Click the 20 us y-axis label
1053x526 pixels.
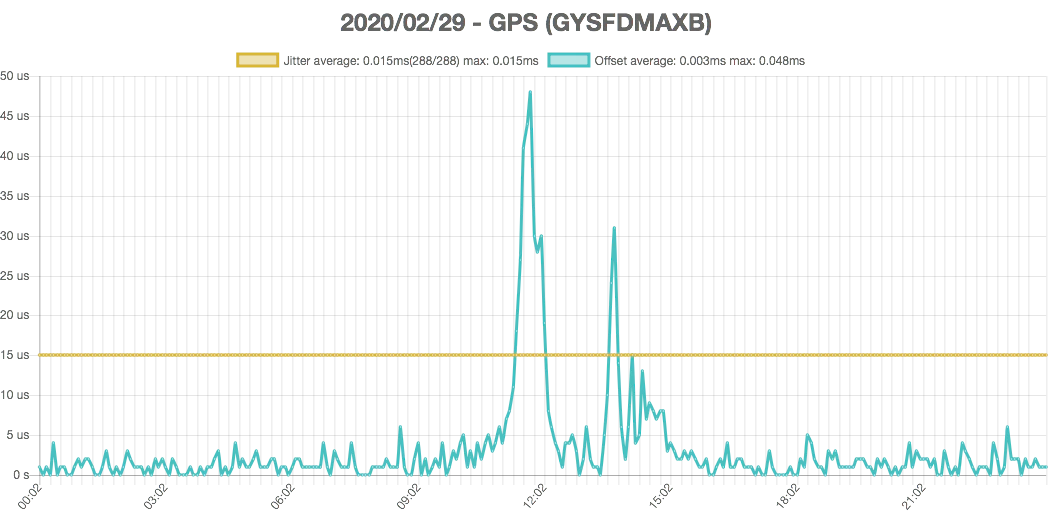click(15, 315)
